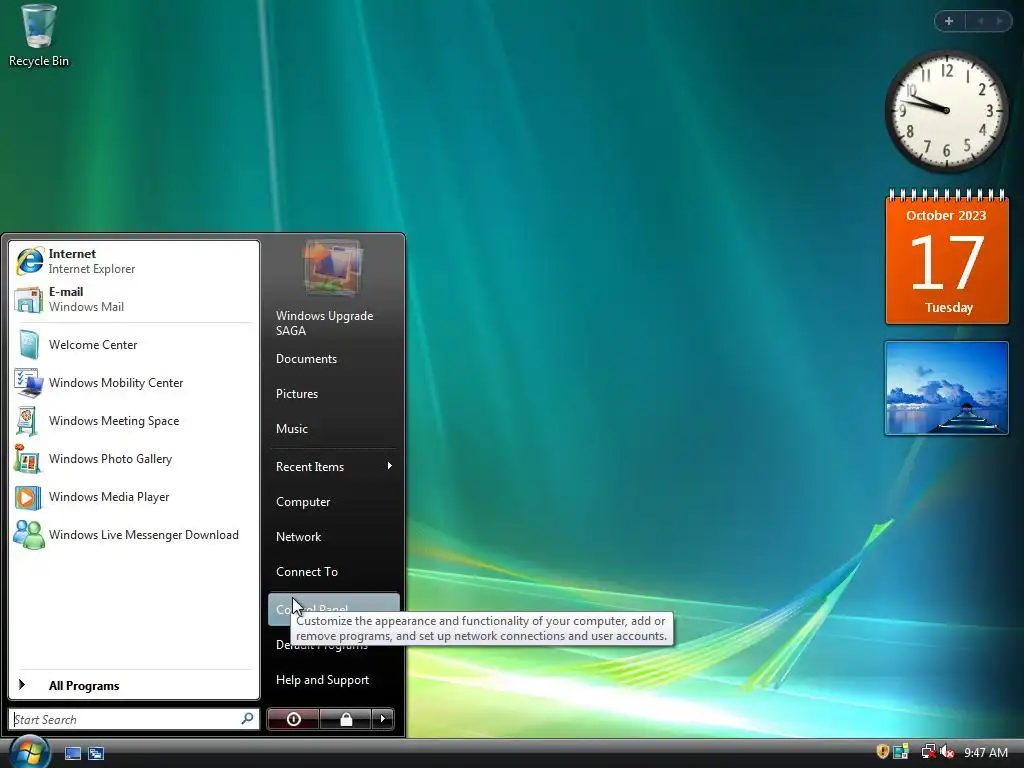Click the network disconnected tray icon

pos(928,752)
